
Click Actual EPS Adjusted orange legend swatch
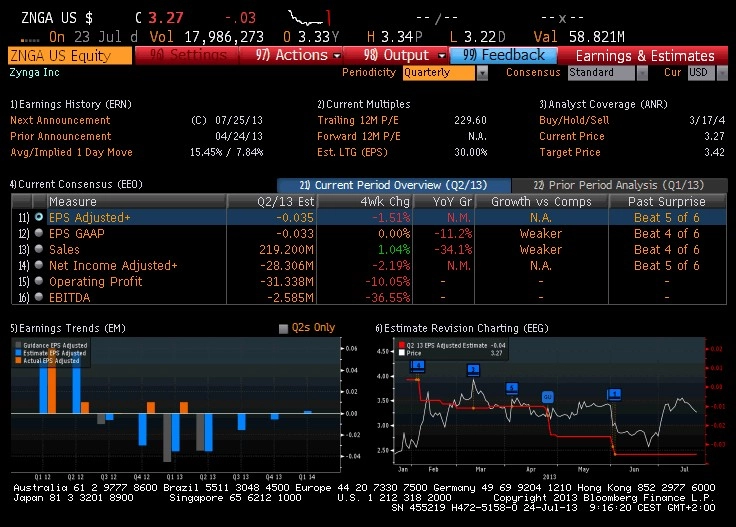18,360
